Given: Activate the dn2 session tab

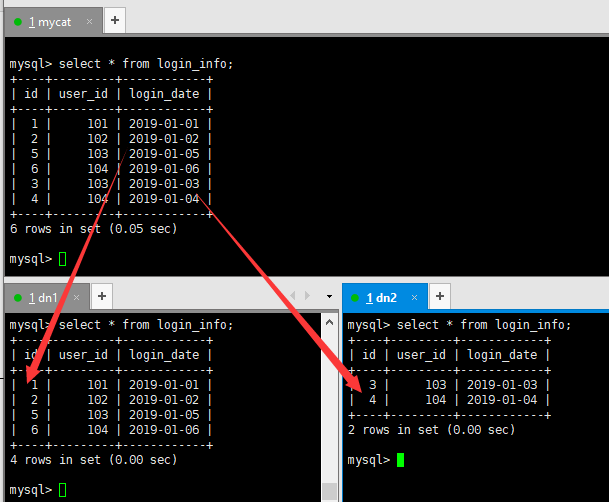Looking at the screenshot, I should (x=383, y=297).
